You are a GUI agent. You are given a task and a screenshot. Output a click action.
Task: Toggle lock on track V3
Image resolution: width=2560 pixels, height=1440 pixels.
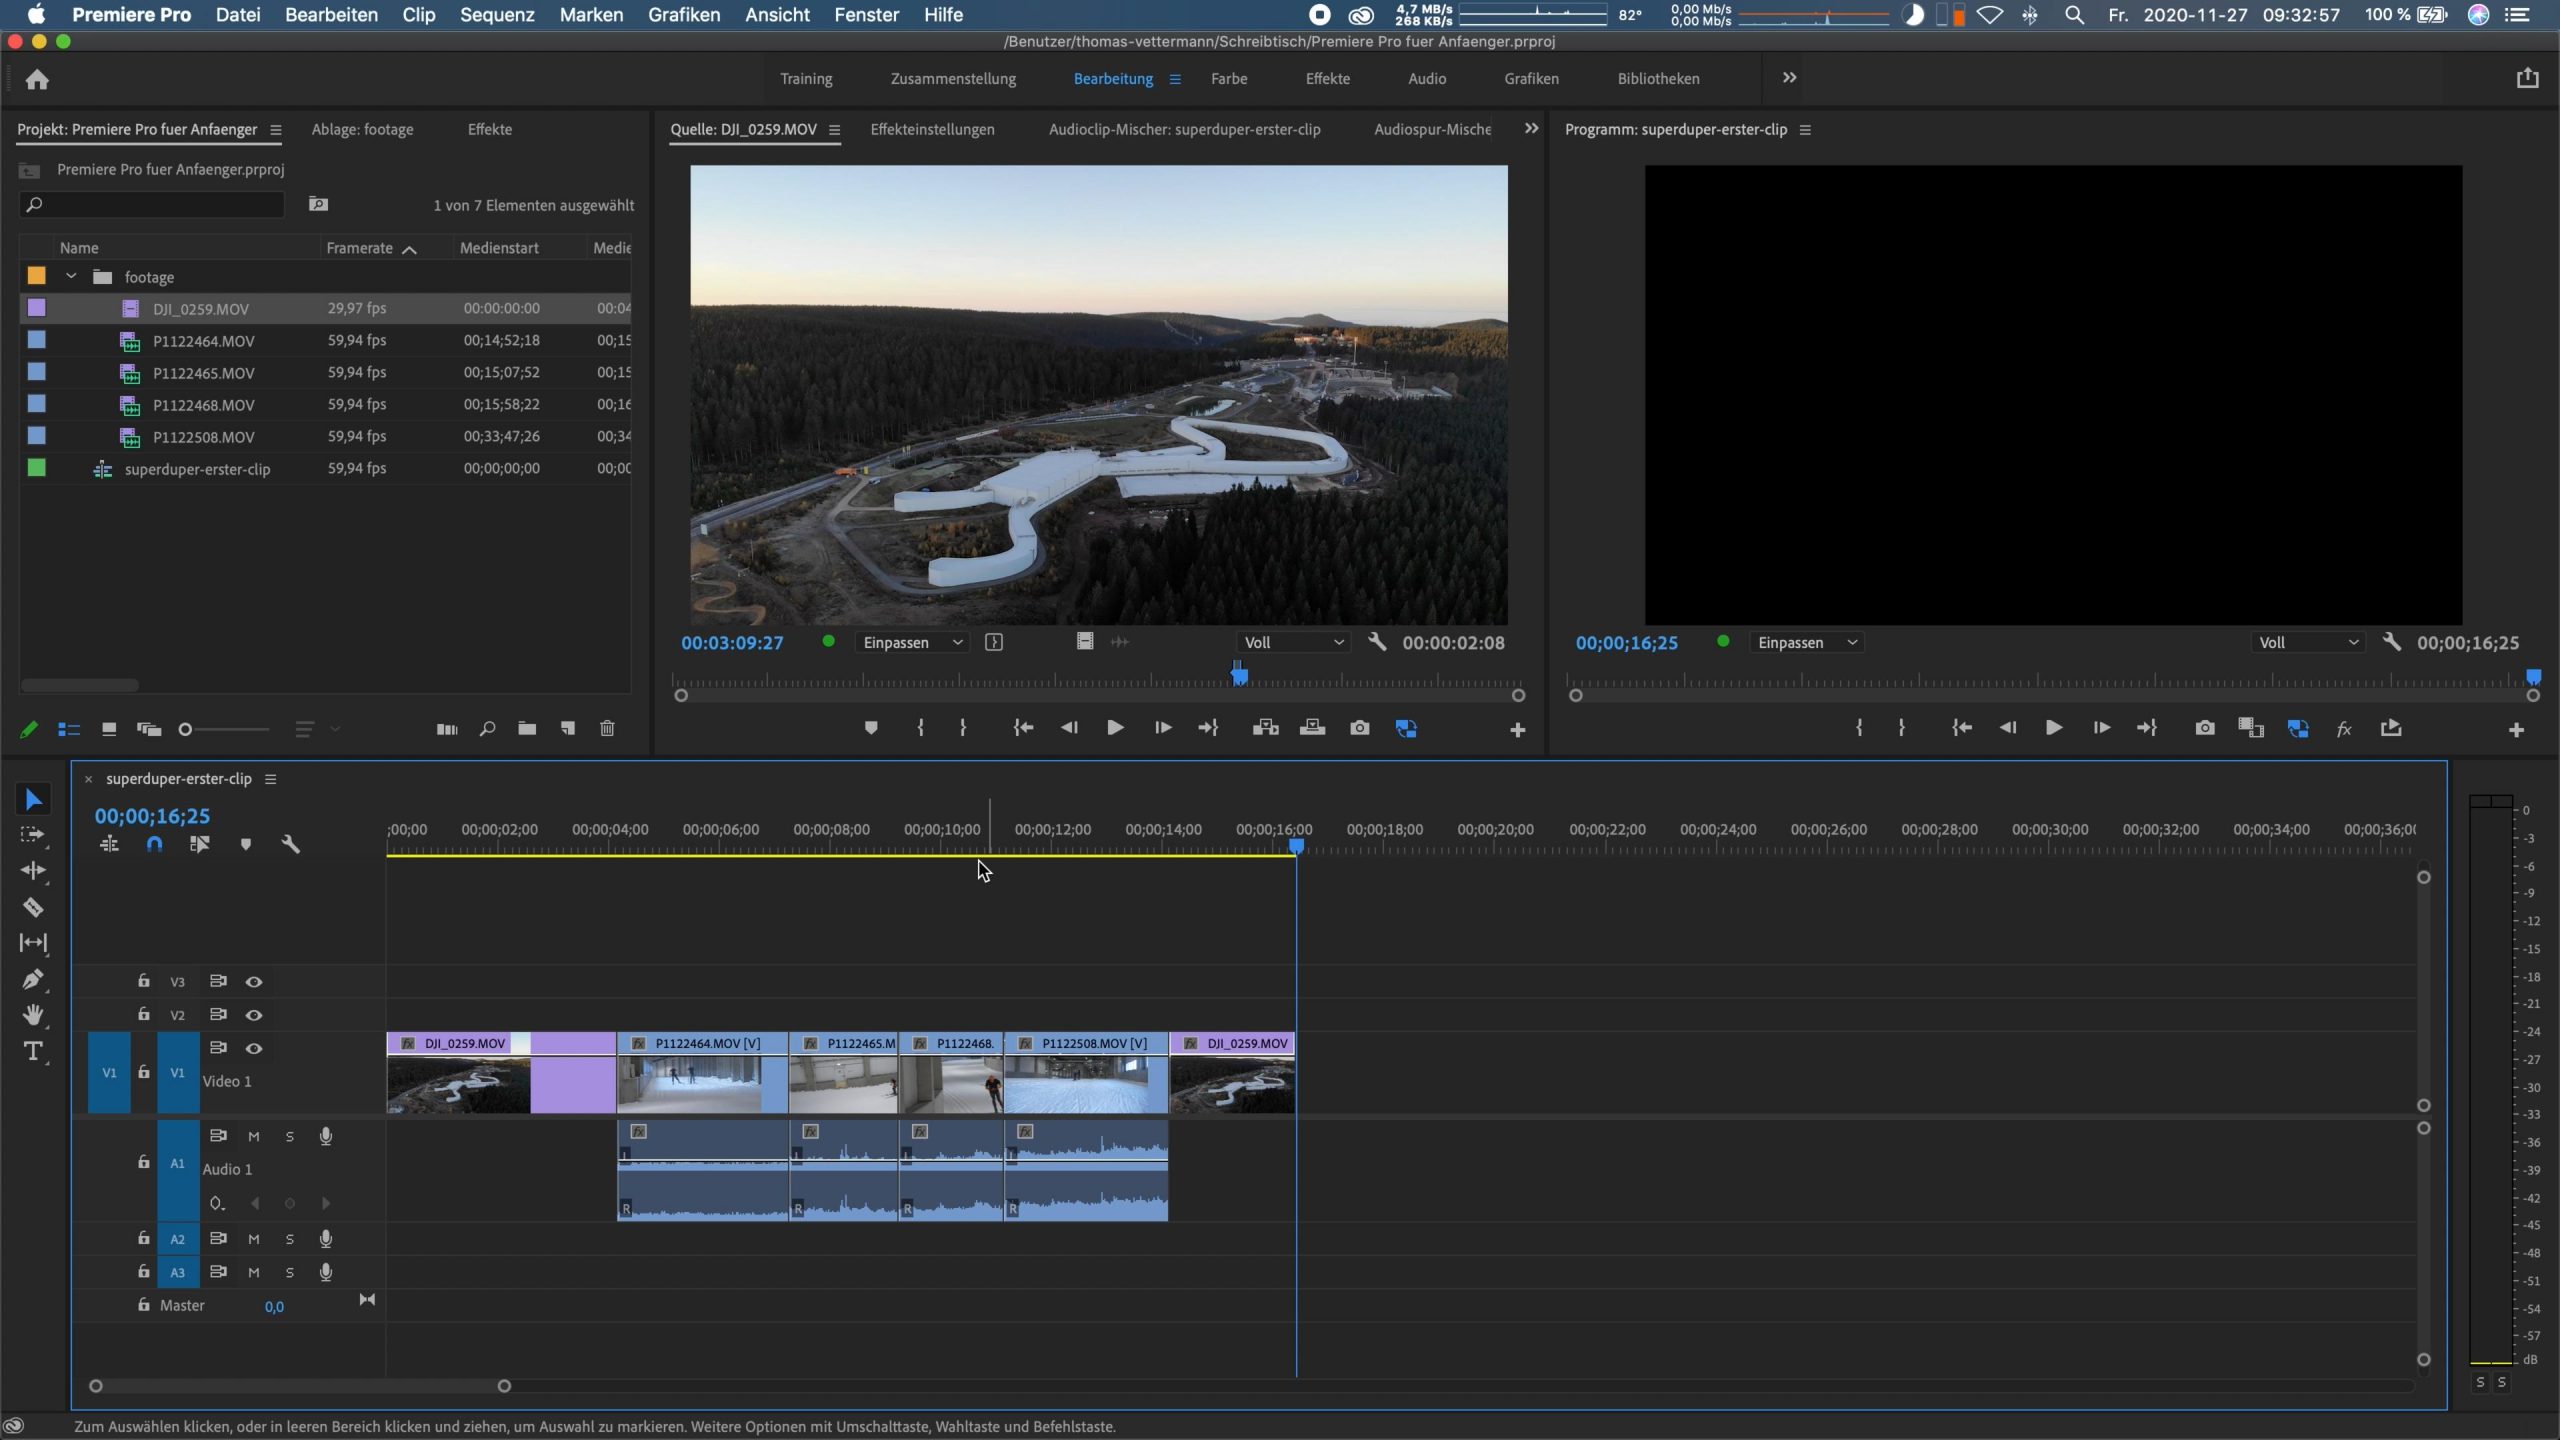coord(144,981)
